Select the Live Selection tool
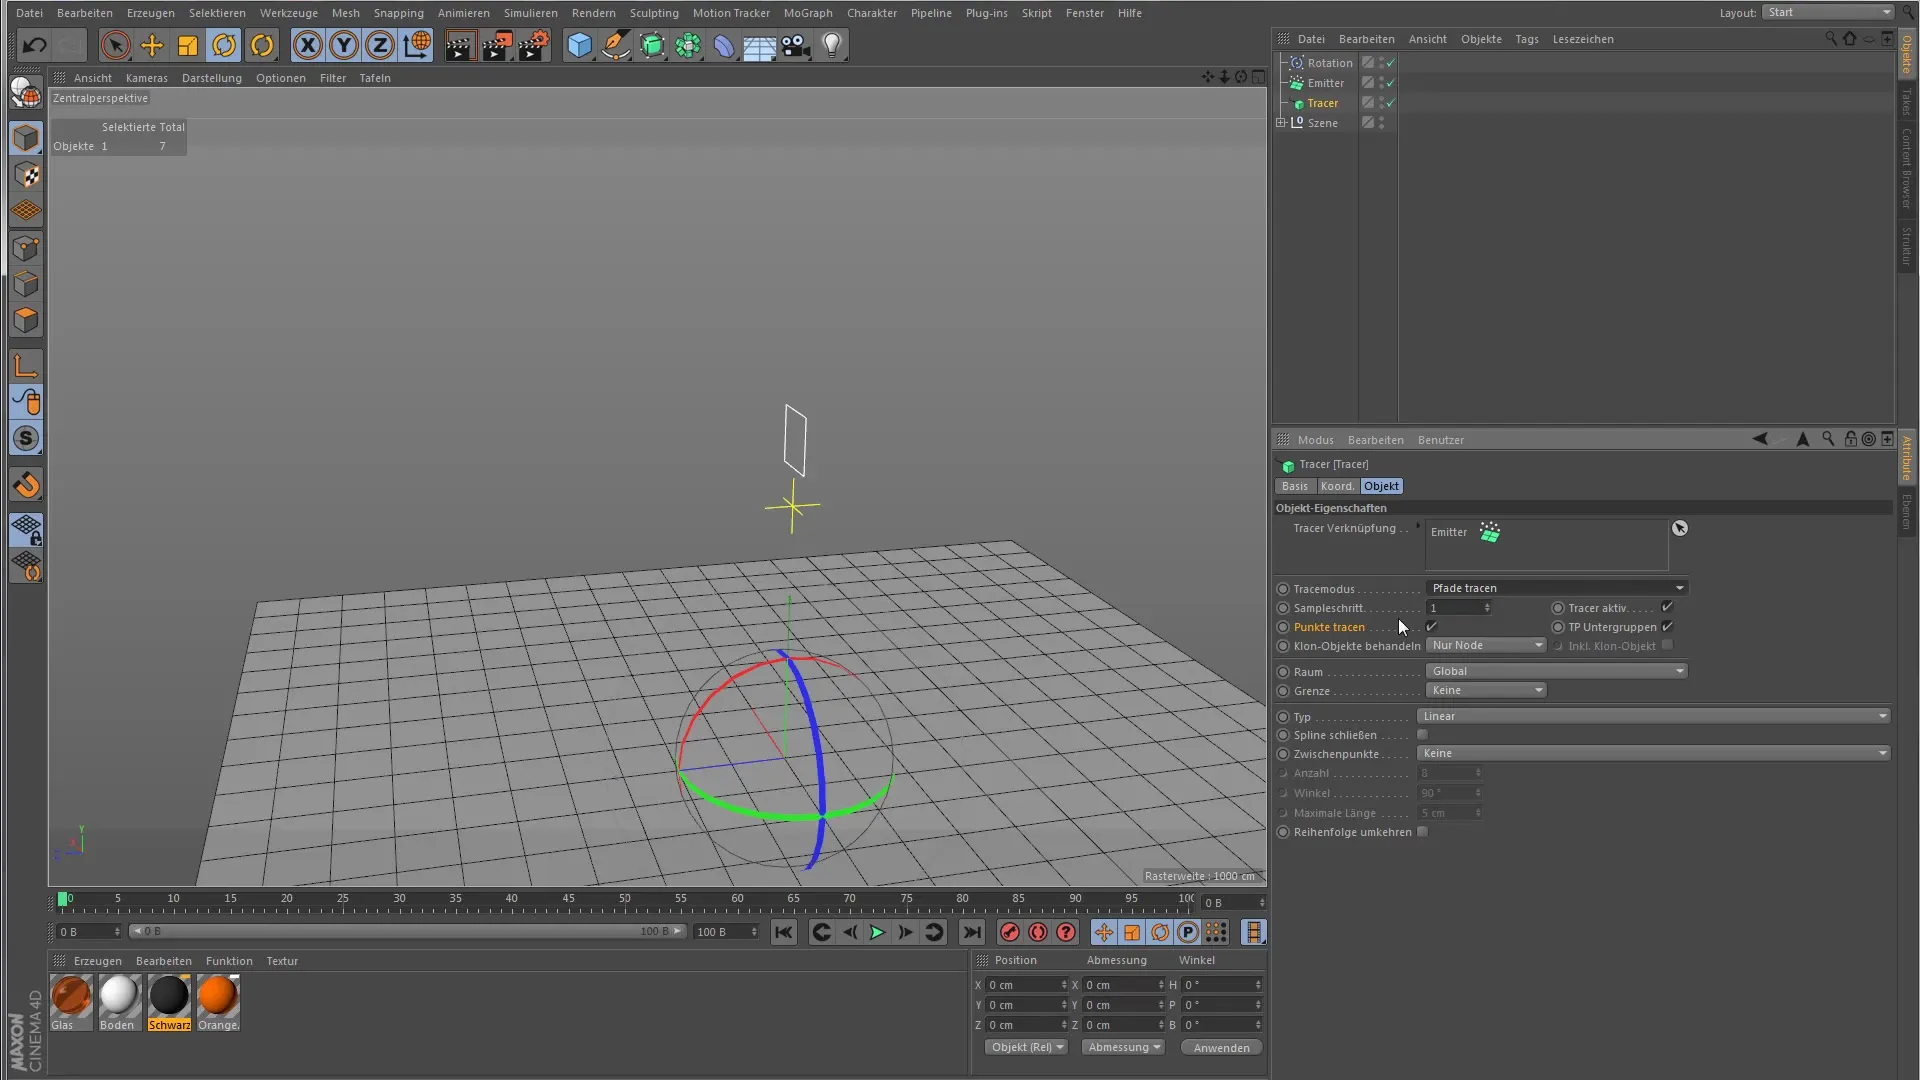This screenshot has width=1920, height=1080. click(115, 45)
